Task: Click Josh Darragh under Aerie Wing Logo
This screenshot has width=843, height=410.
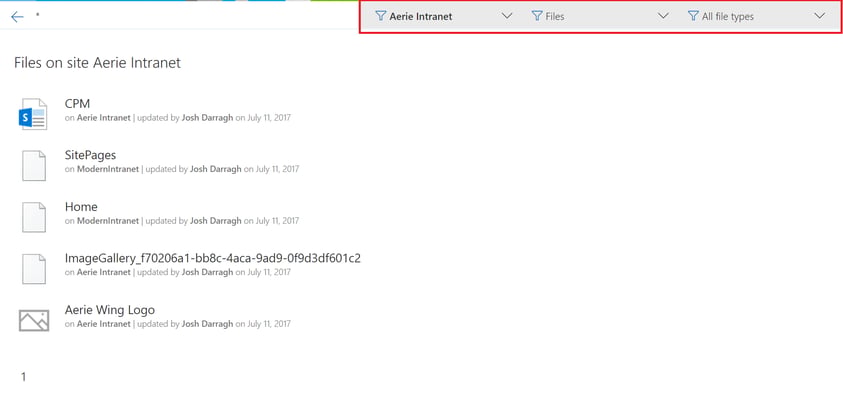Action: point(208,324)
